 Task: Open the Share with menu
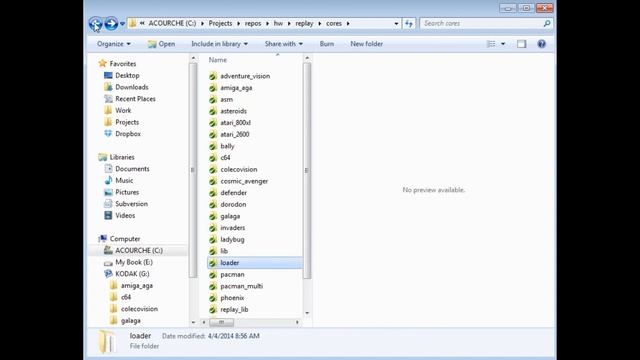click(284, 44)
